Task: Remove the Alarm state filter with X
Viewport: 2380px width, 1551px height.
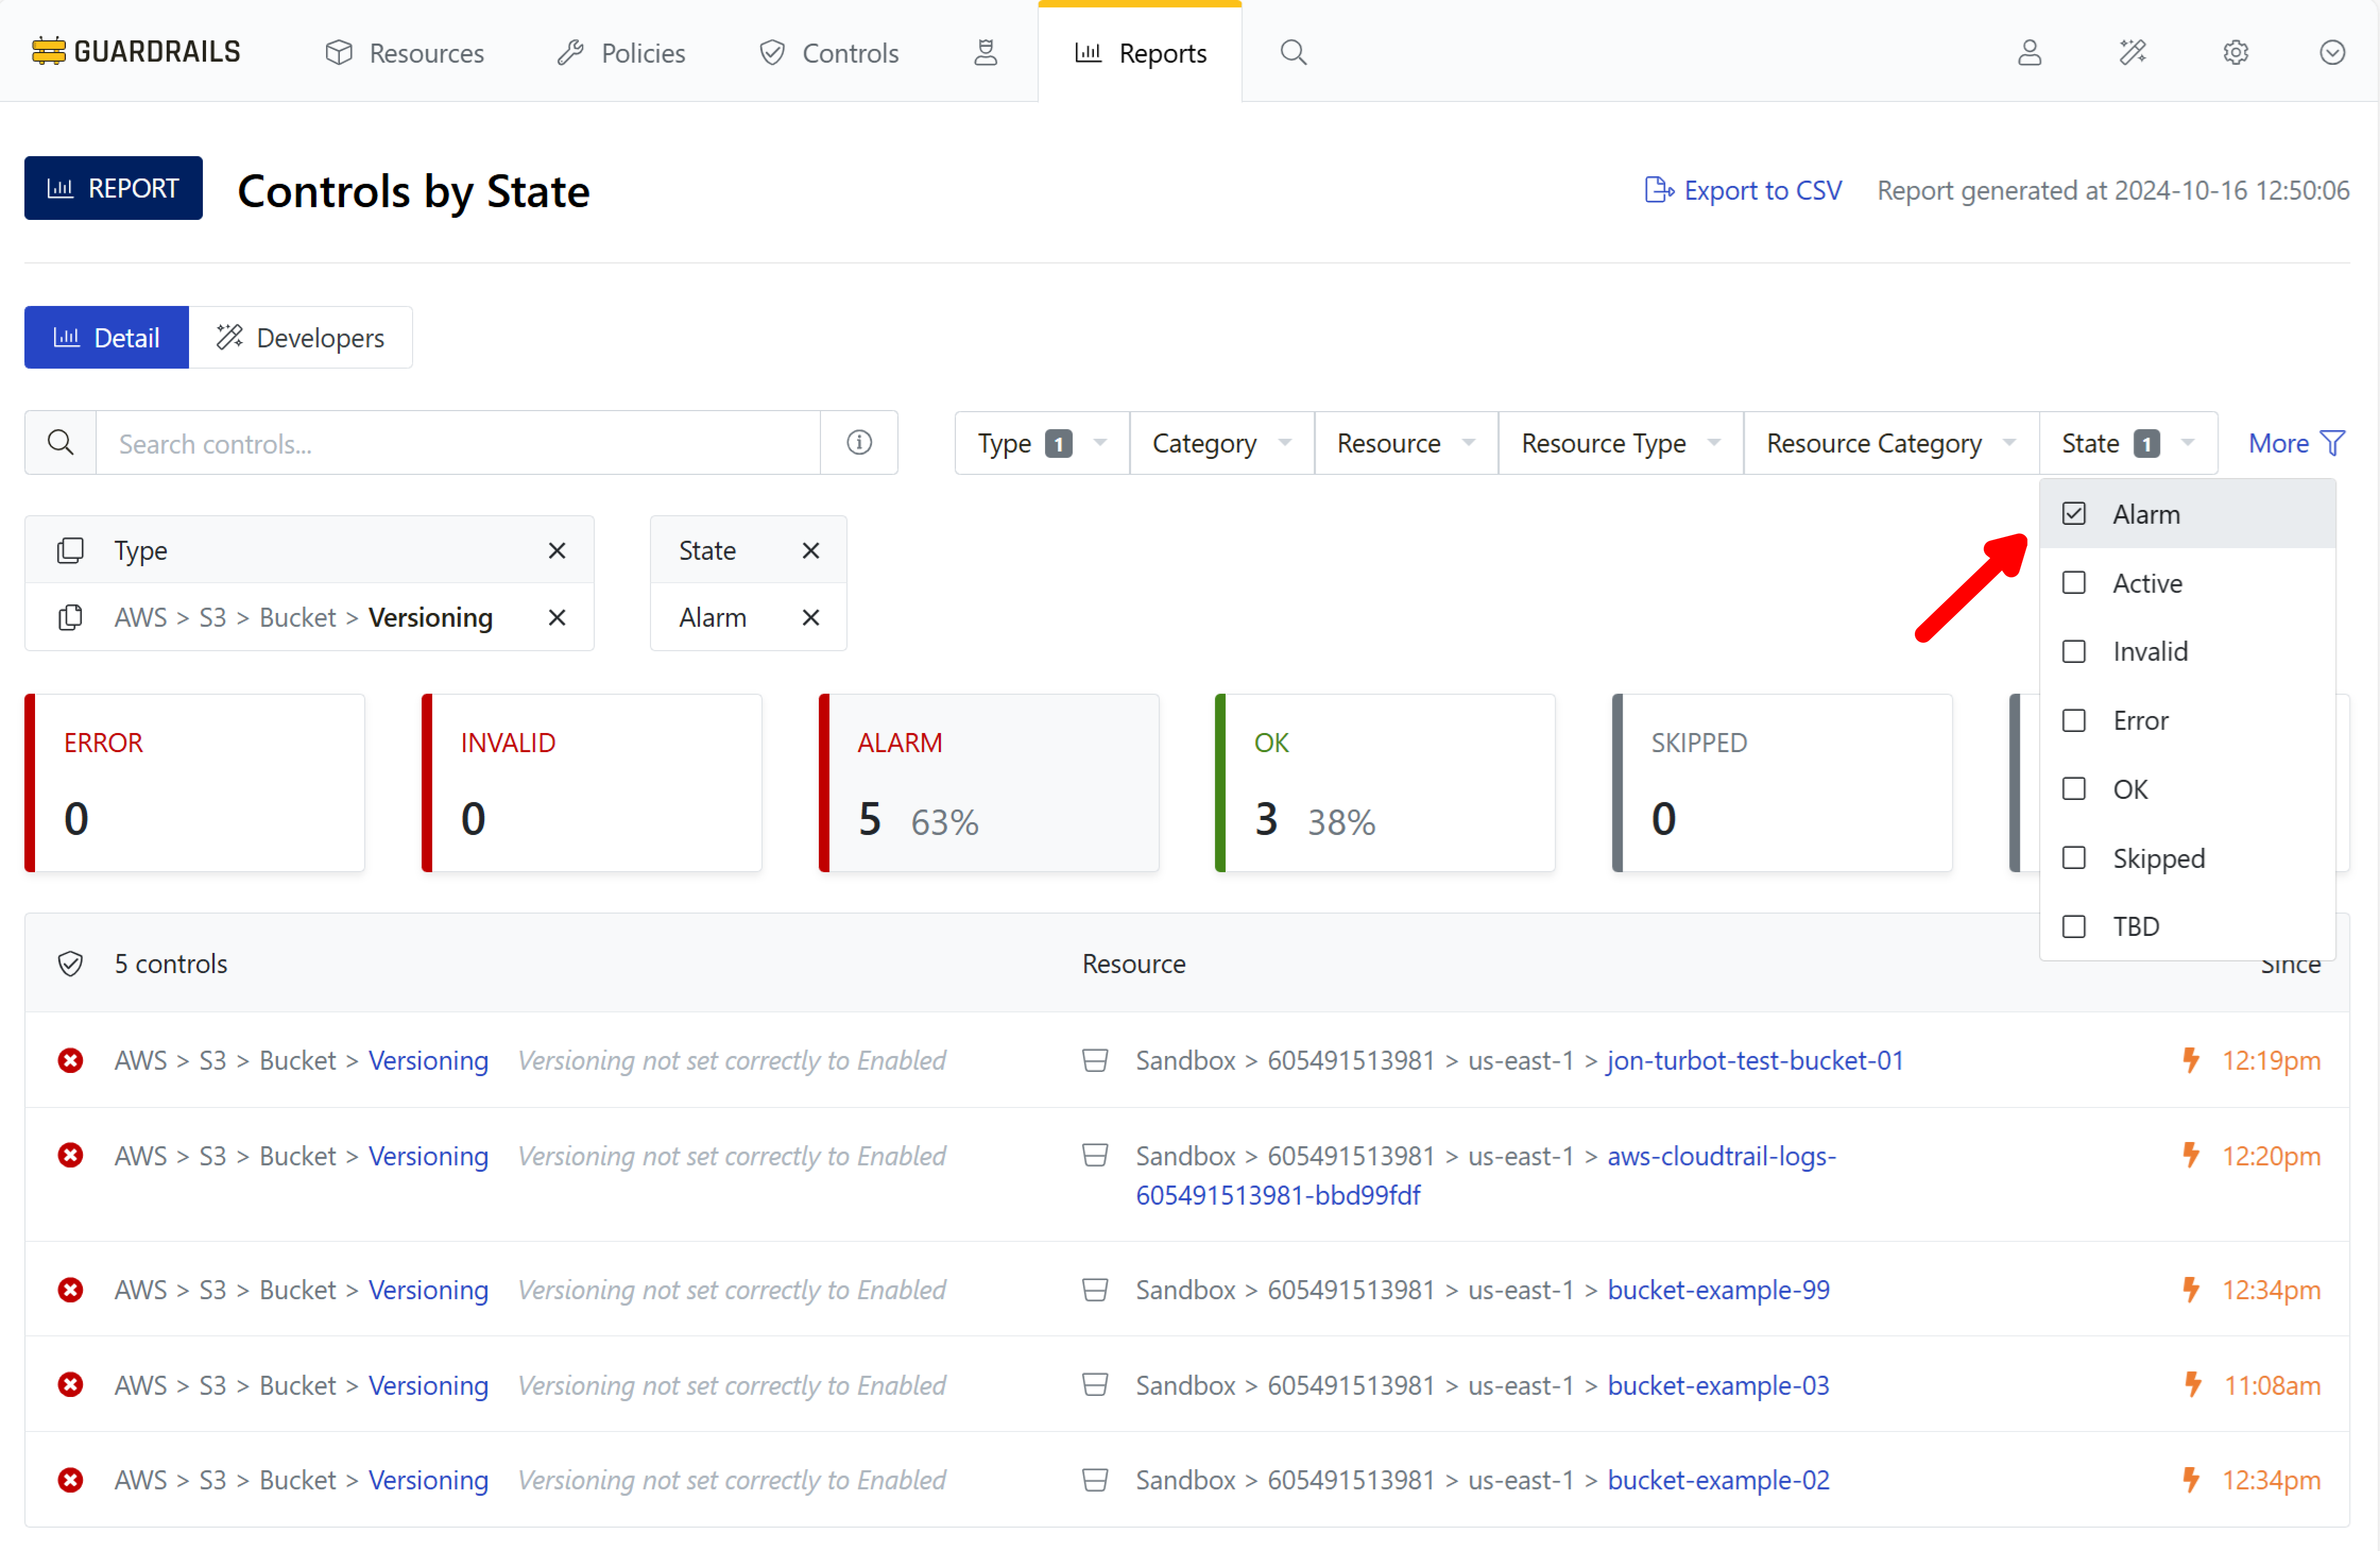Action: point(810,618)
